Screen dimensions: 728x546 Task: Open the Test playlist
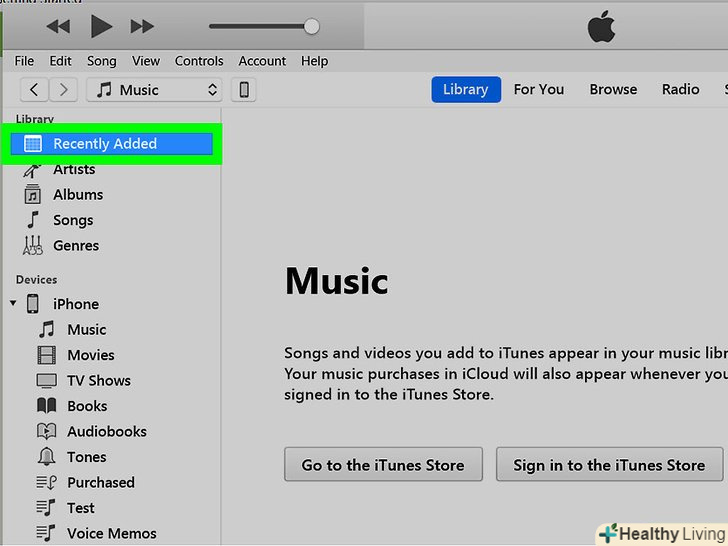[x=81, y=508]
